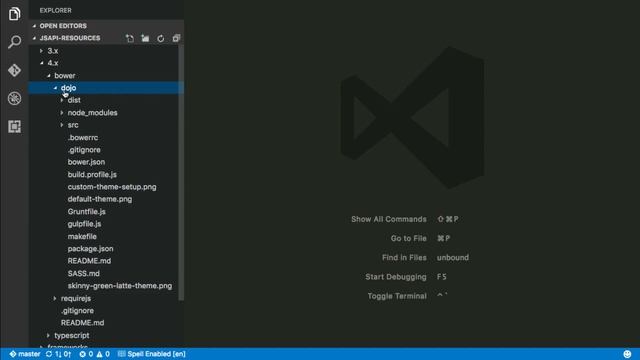Click the feedback smiley icon
Screen dimensions: 640x360
[x=627, y=354]
